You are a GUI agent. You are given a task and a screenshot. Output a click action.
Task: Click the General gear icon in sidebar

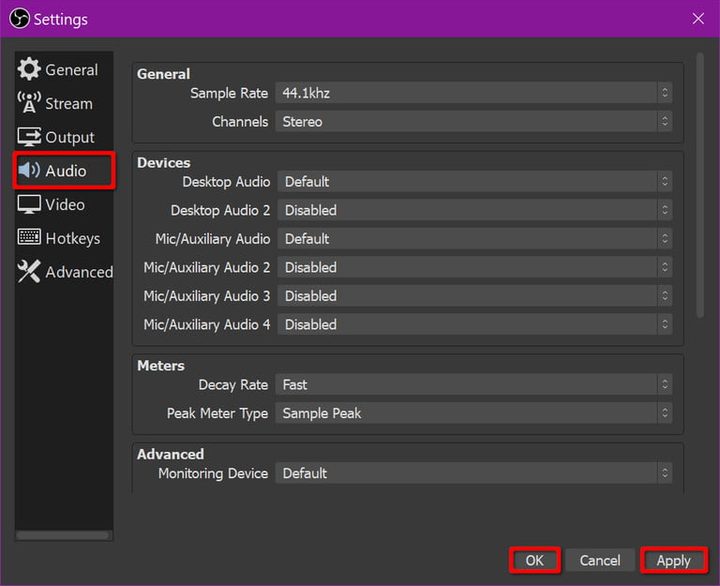pos(29,70)
